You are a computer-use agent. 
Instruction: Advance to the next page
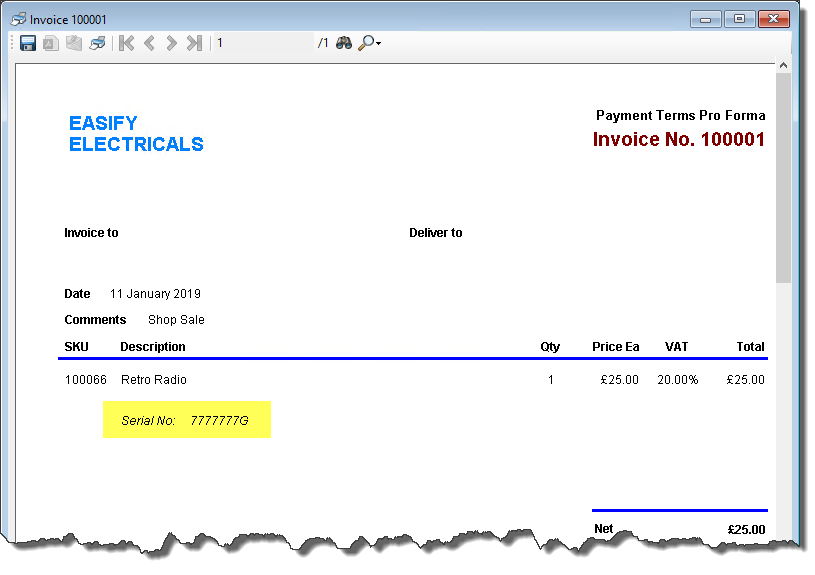(172, 43)
